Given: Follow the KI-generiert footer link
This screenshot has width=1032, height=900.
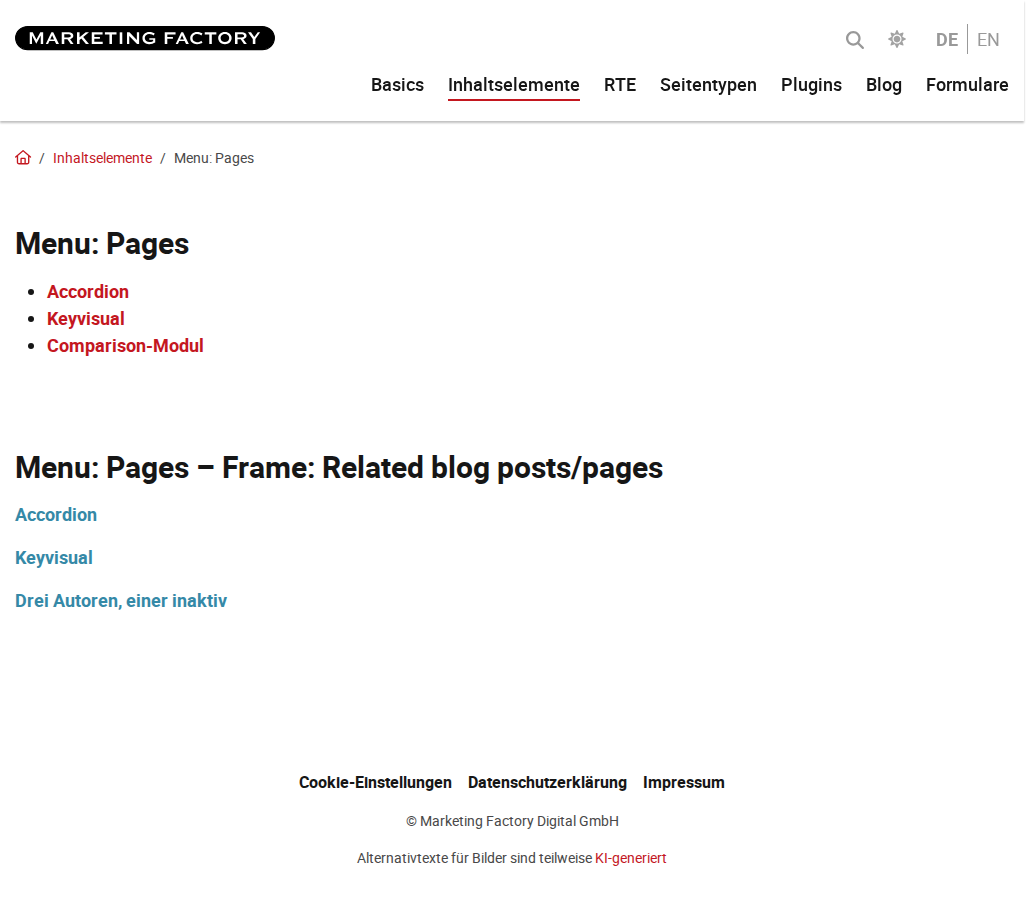Looking at the screenshot, I should [631, 858].
